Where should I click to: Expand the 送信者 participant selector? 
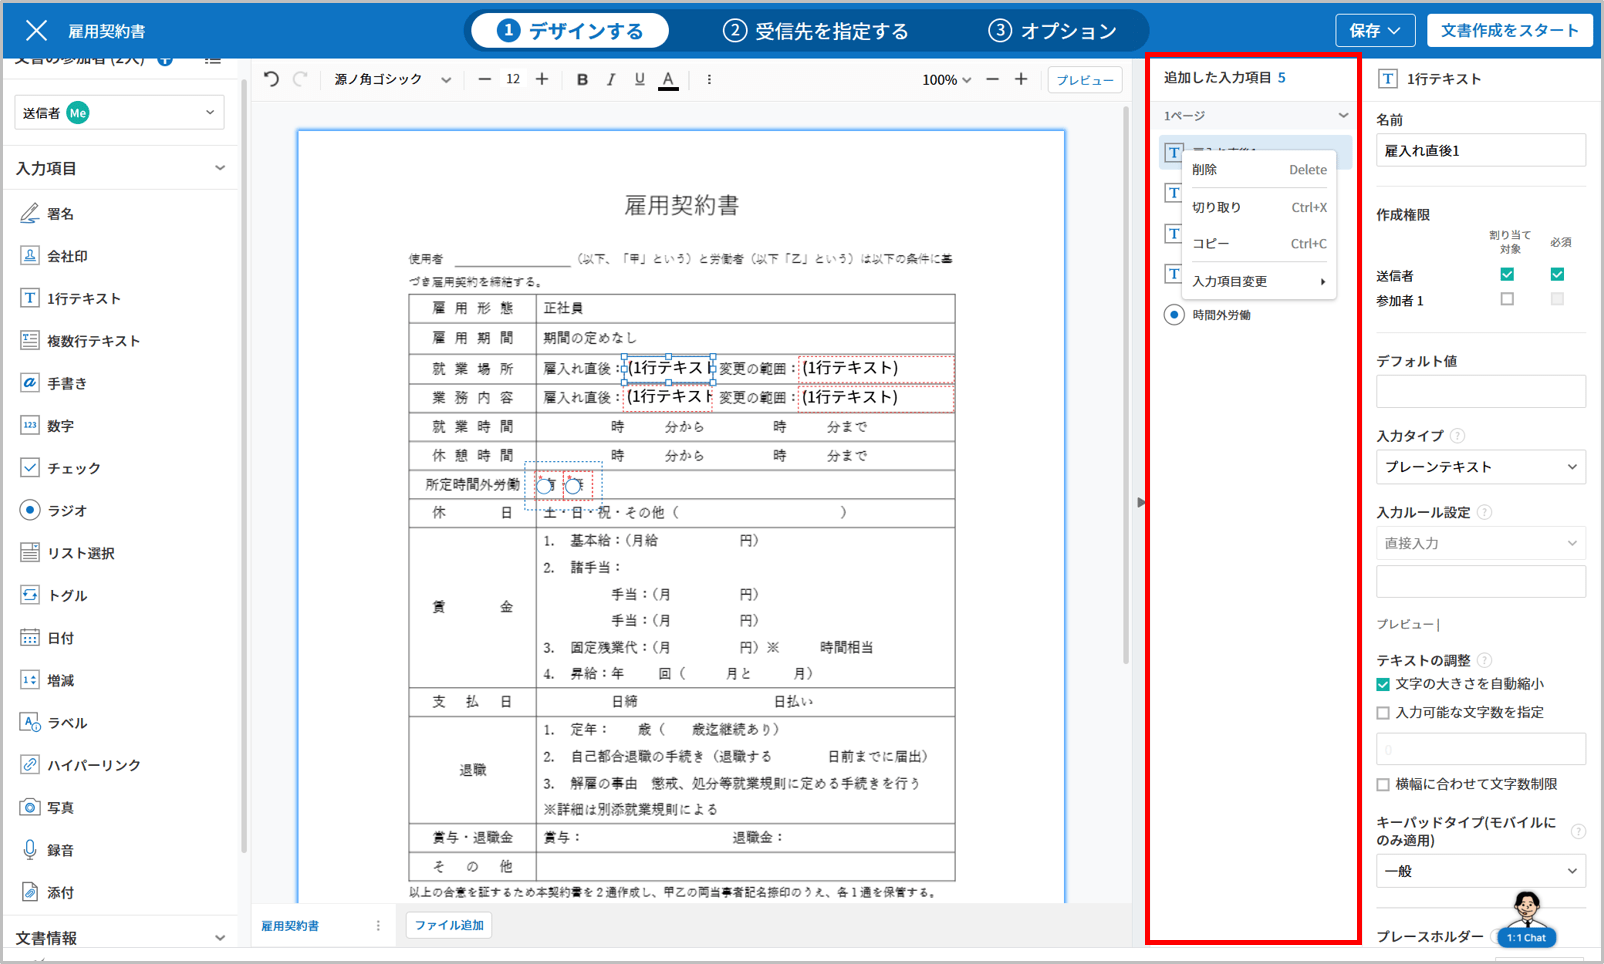119,113
